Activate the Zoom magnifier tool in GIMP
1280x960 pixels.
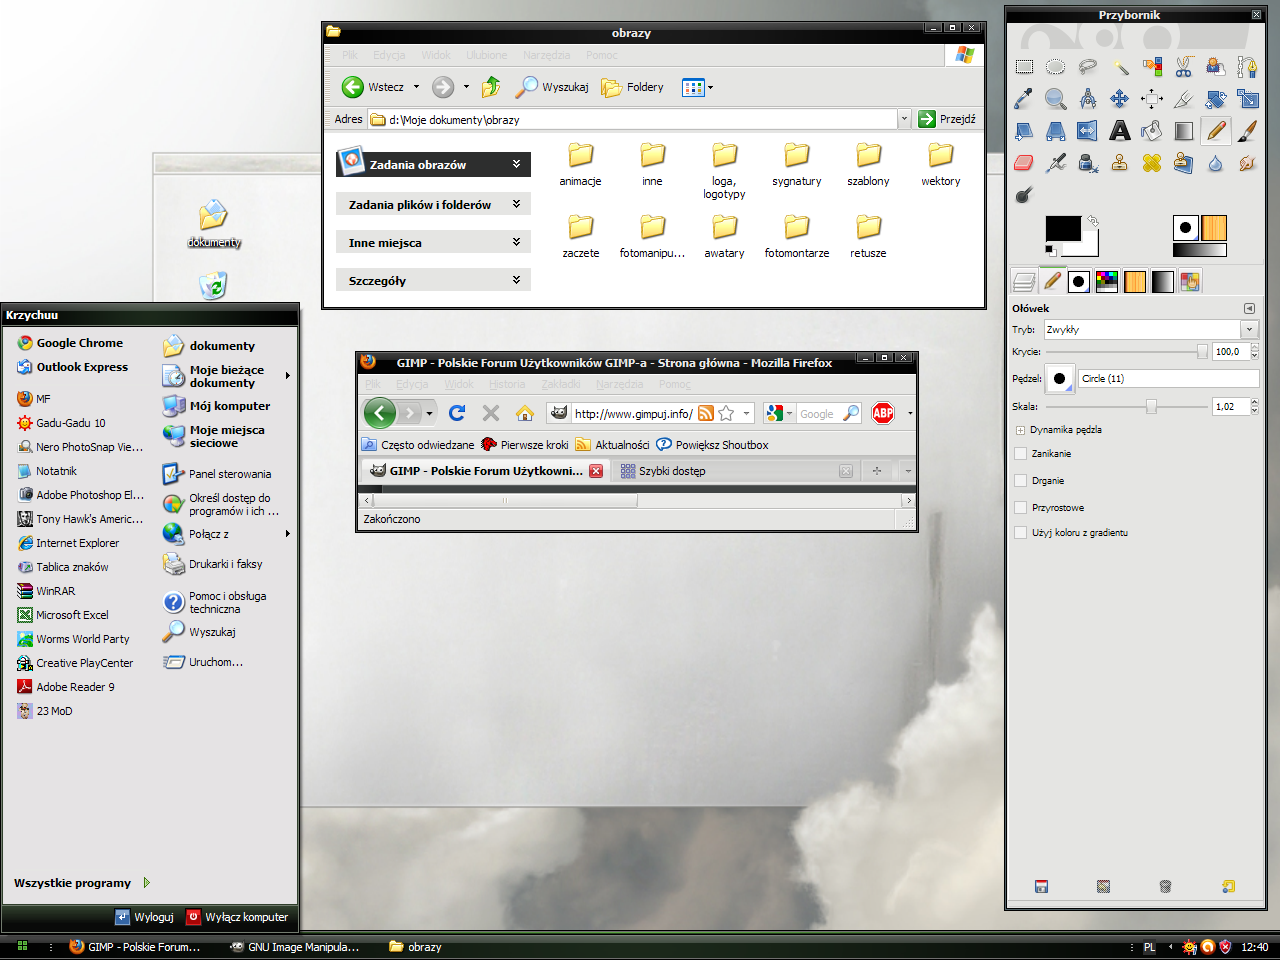coord(1056,99)
